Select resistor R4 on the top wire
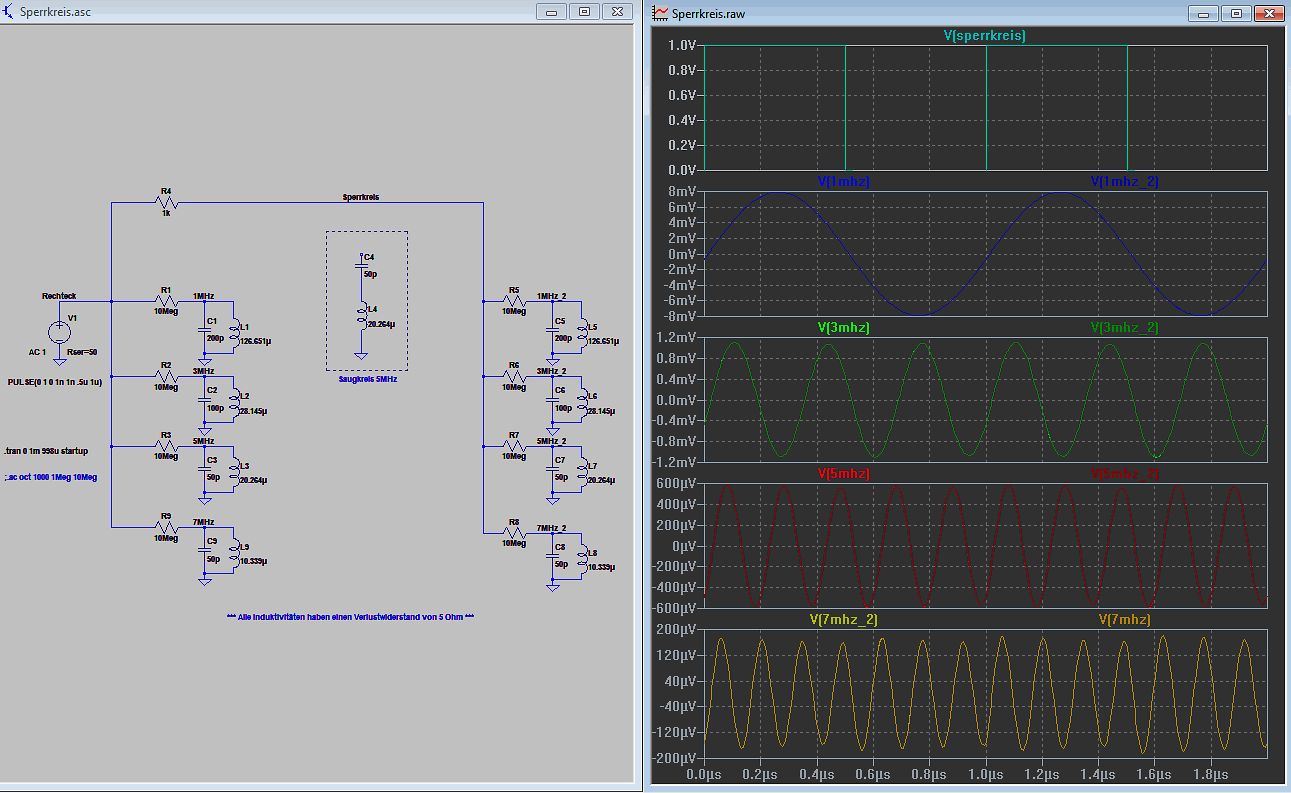This screenshot has height=793, width=1291. click(166, 202)
